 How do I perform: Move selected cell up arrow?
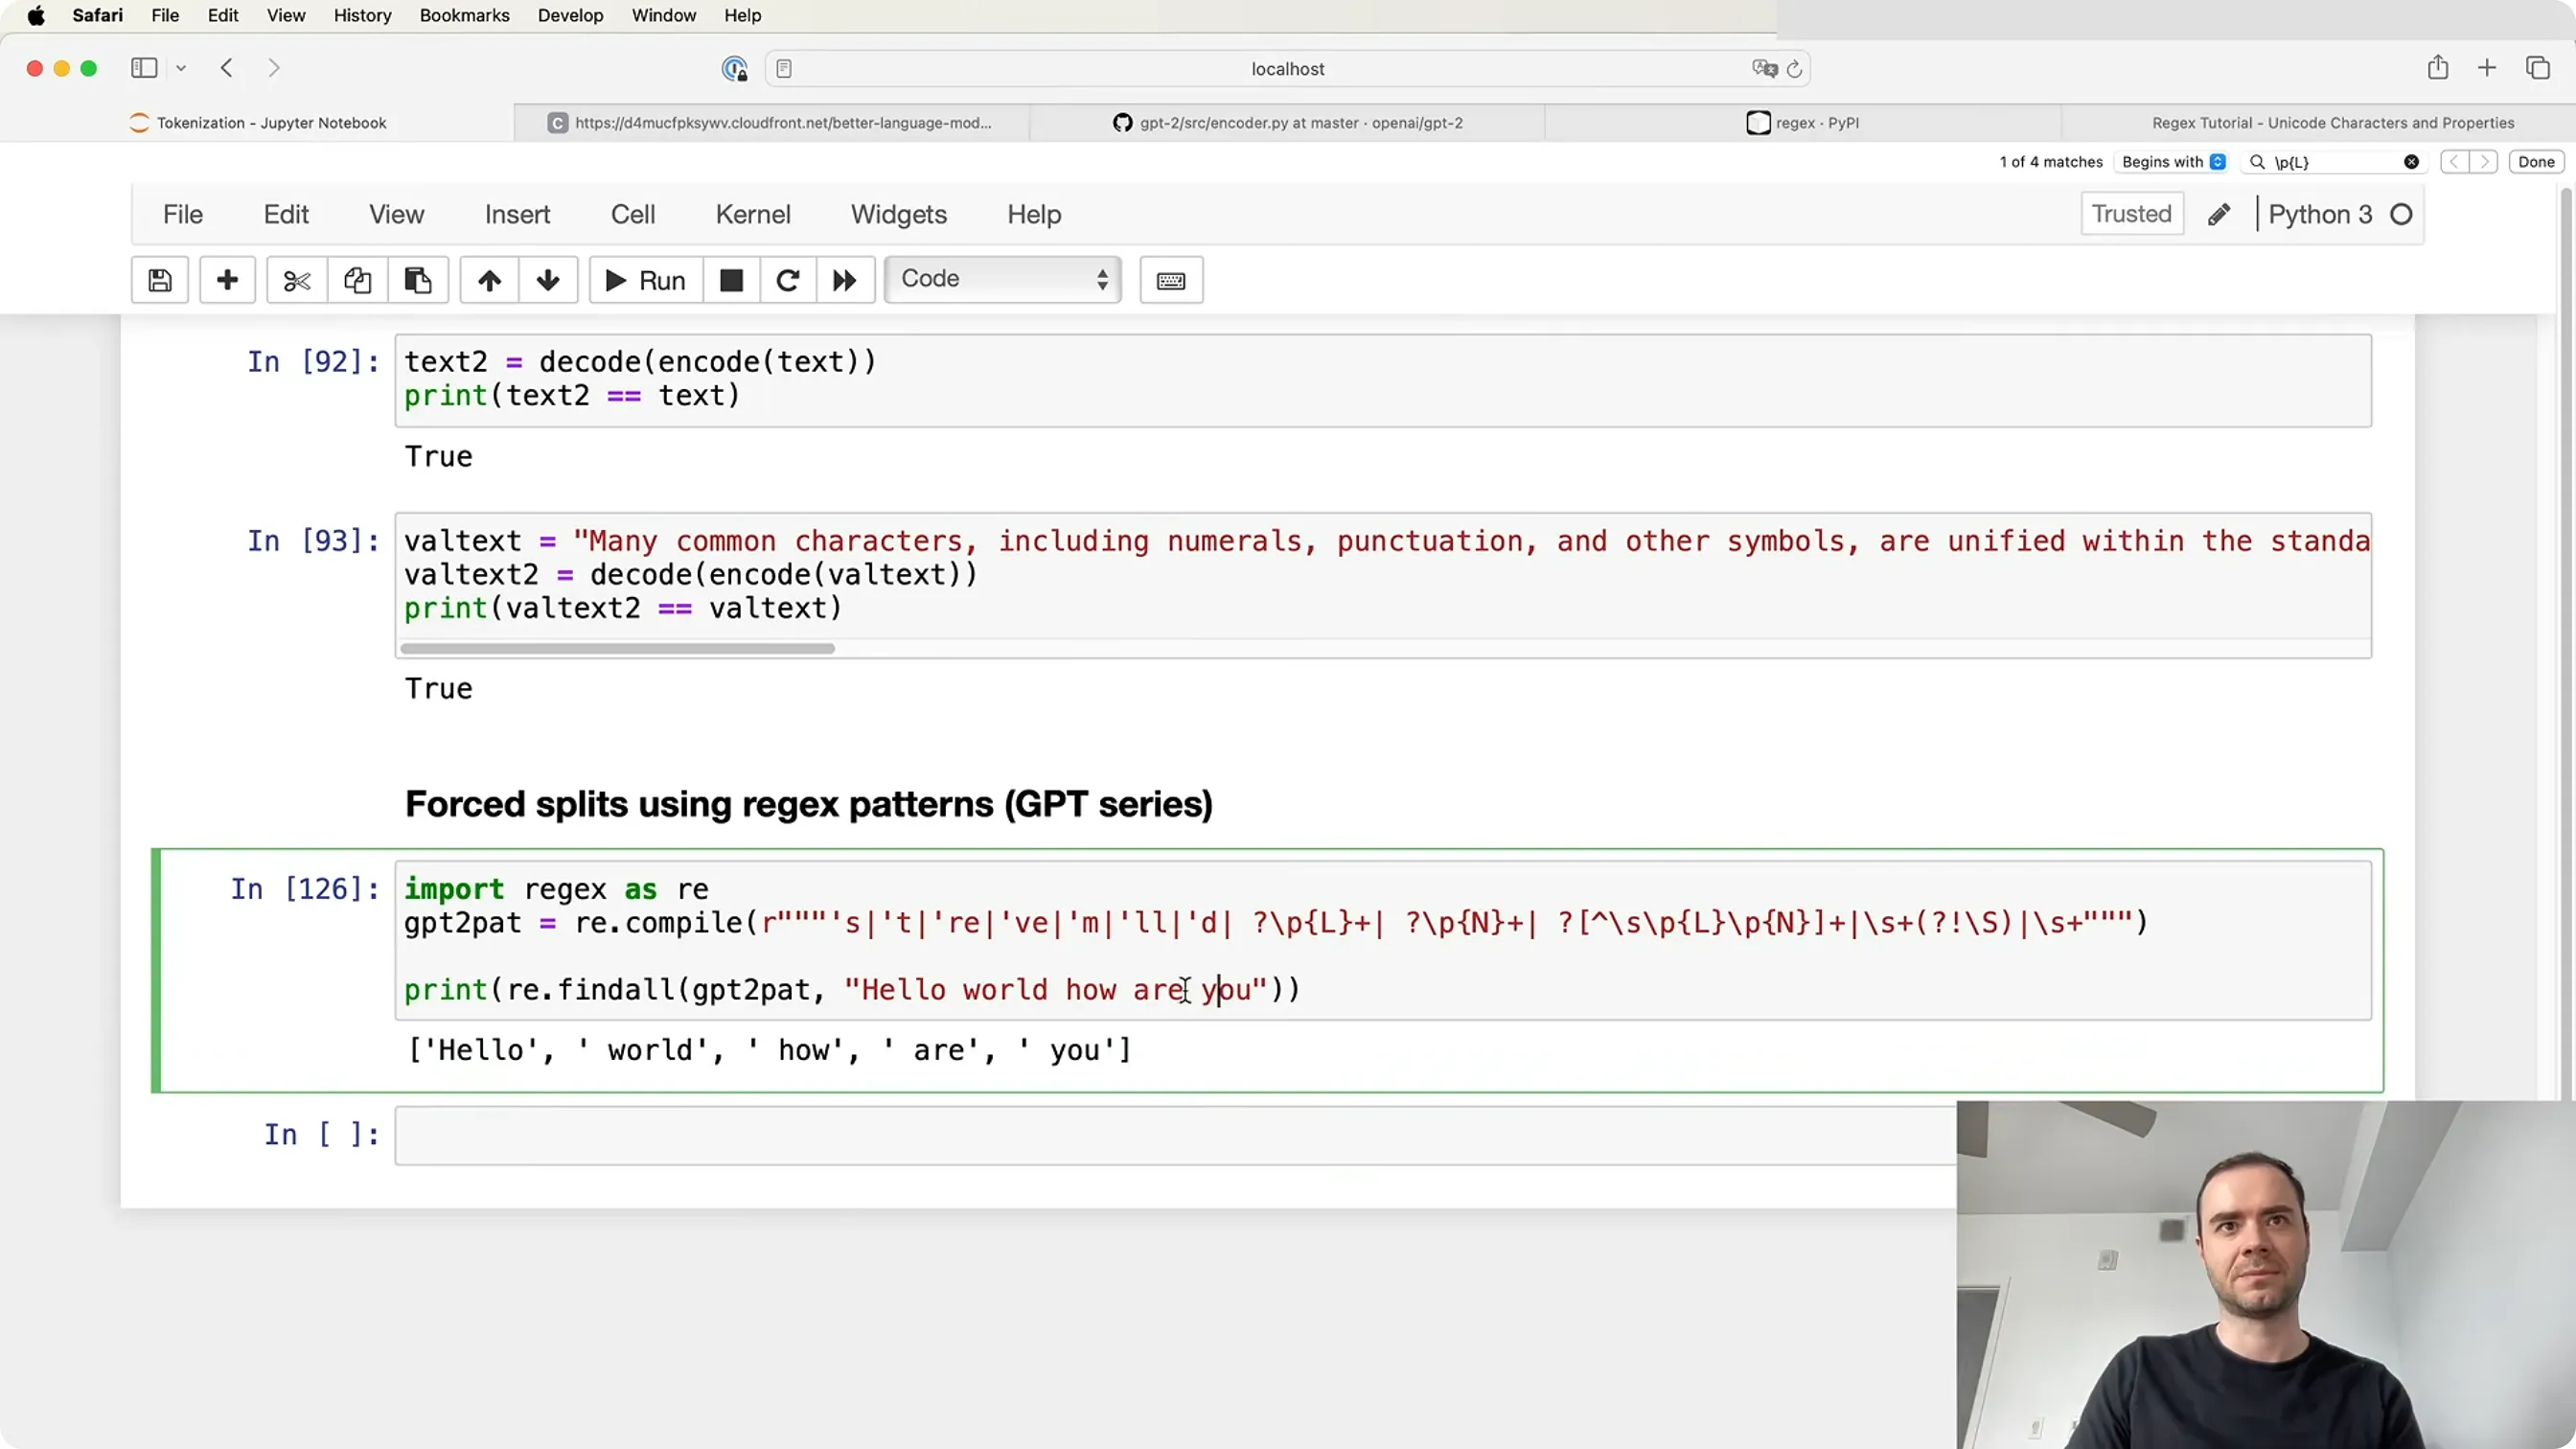(x=489, y=280)
